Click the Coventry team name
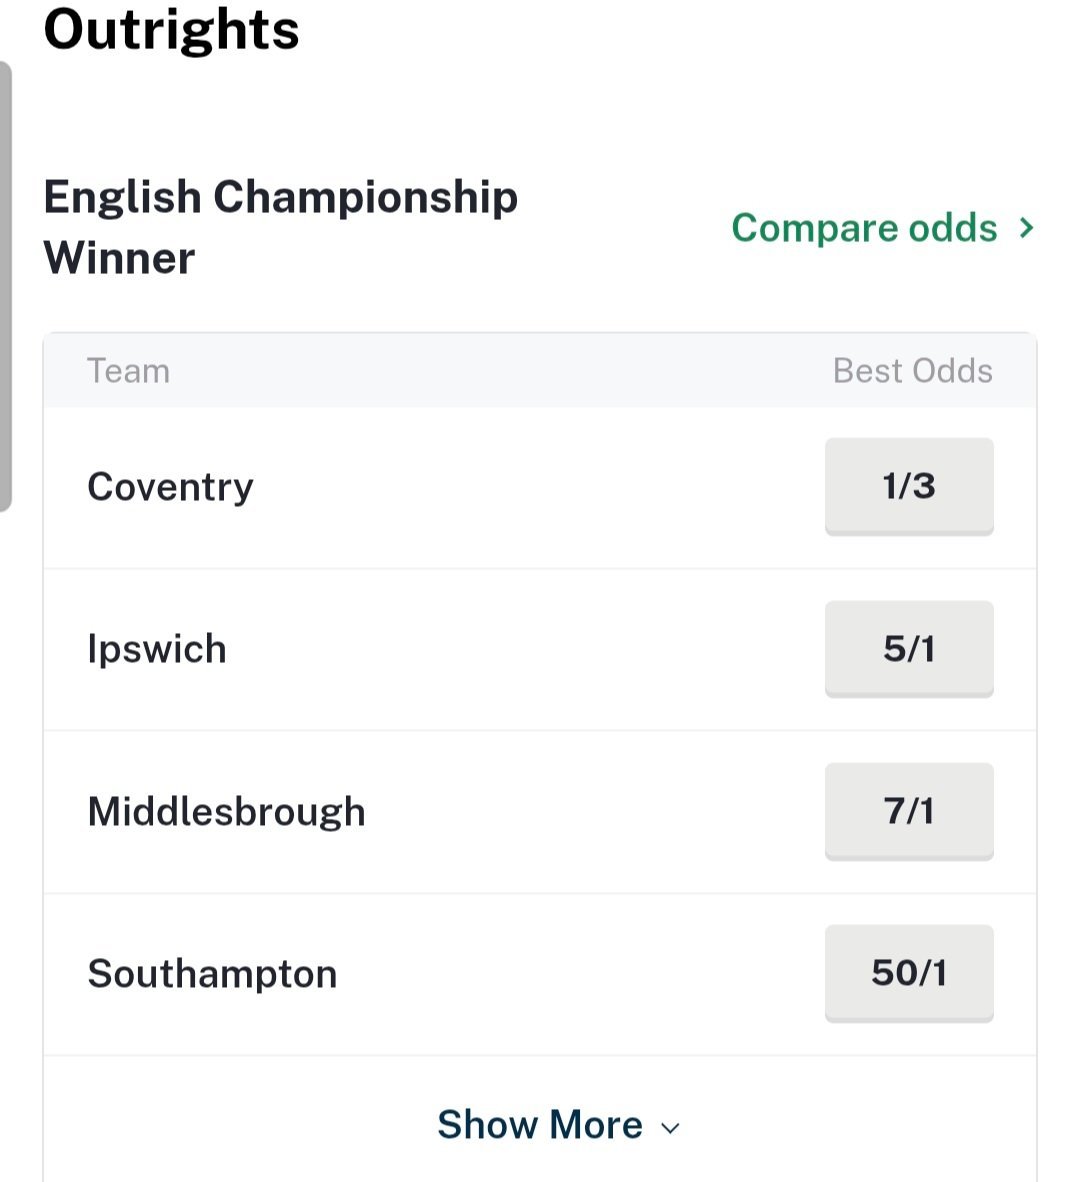This screenshot has height=1182, width=1080. point(170,487)
